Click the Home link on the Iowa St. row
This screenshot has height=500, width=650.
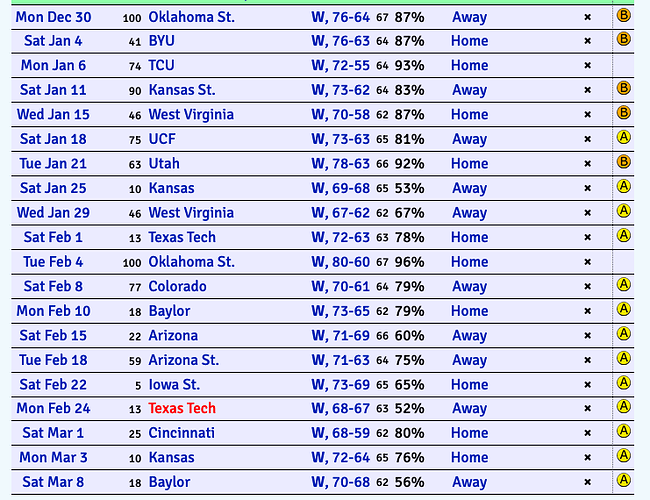point(469,385)
